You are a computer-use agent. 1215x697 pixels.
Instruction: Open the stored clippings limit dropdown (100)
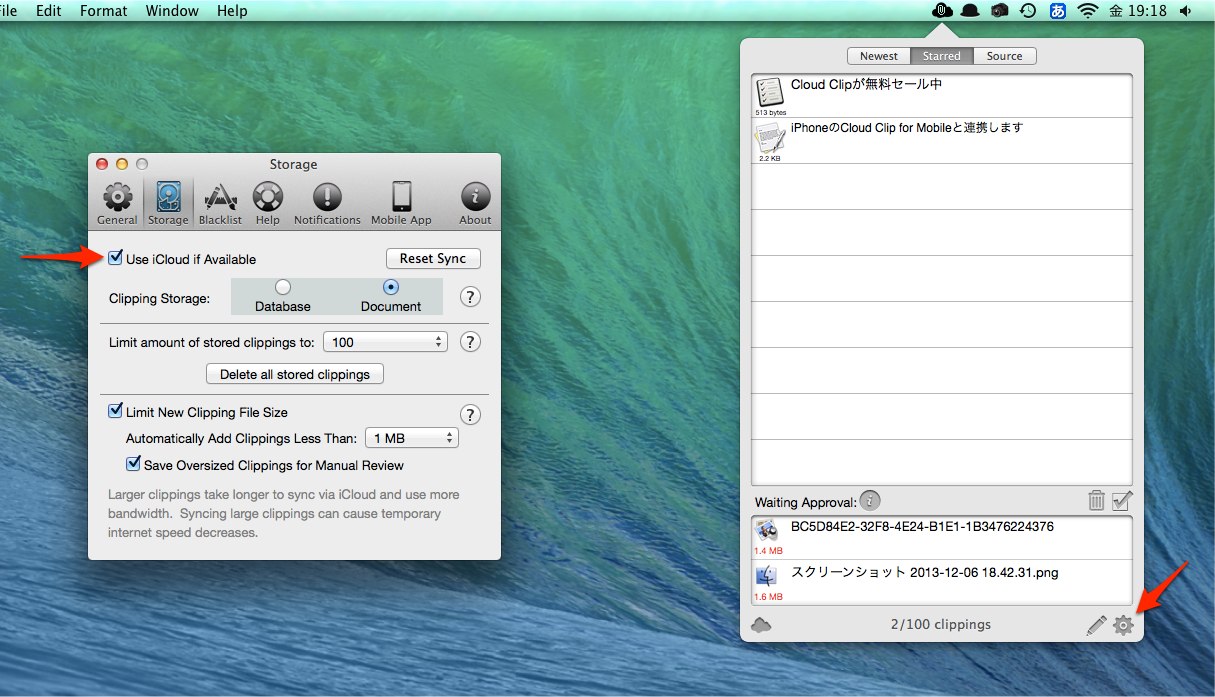click(x=385, y=342)
